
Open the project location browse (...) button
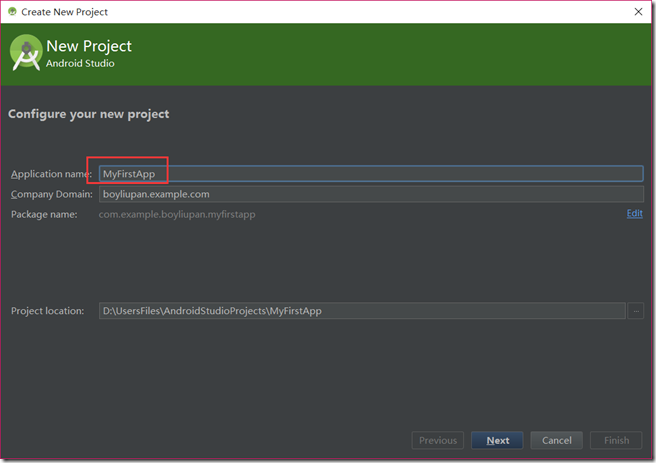635,311
